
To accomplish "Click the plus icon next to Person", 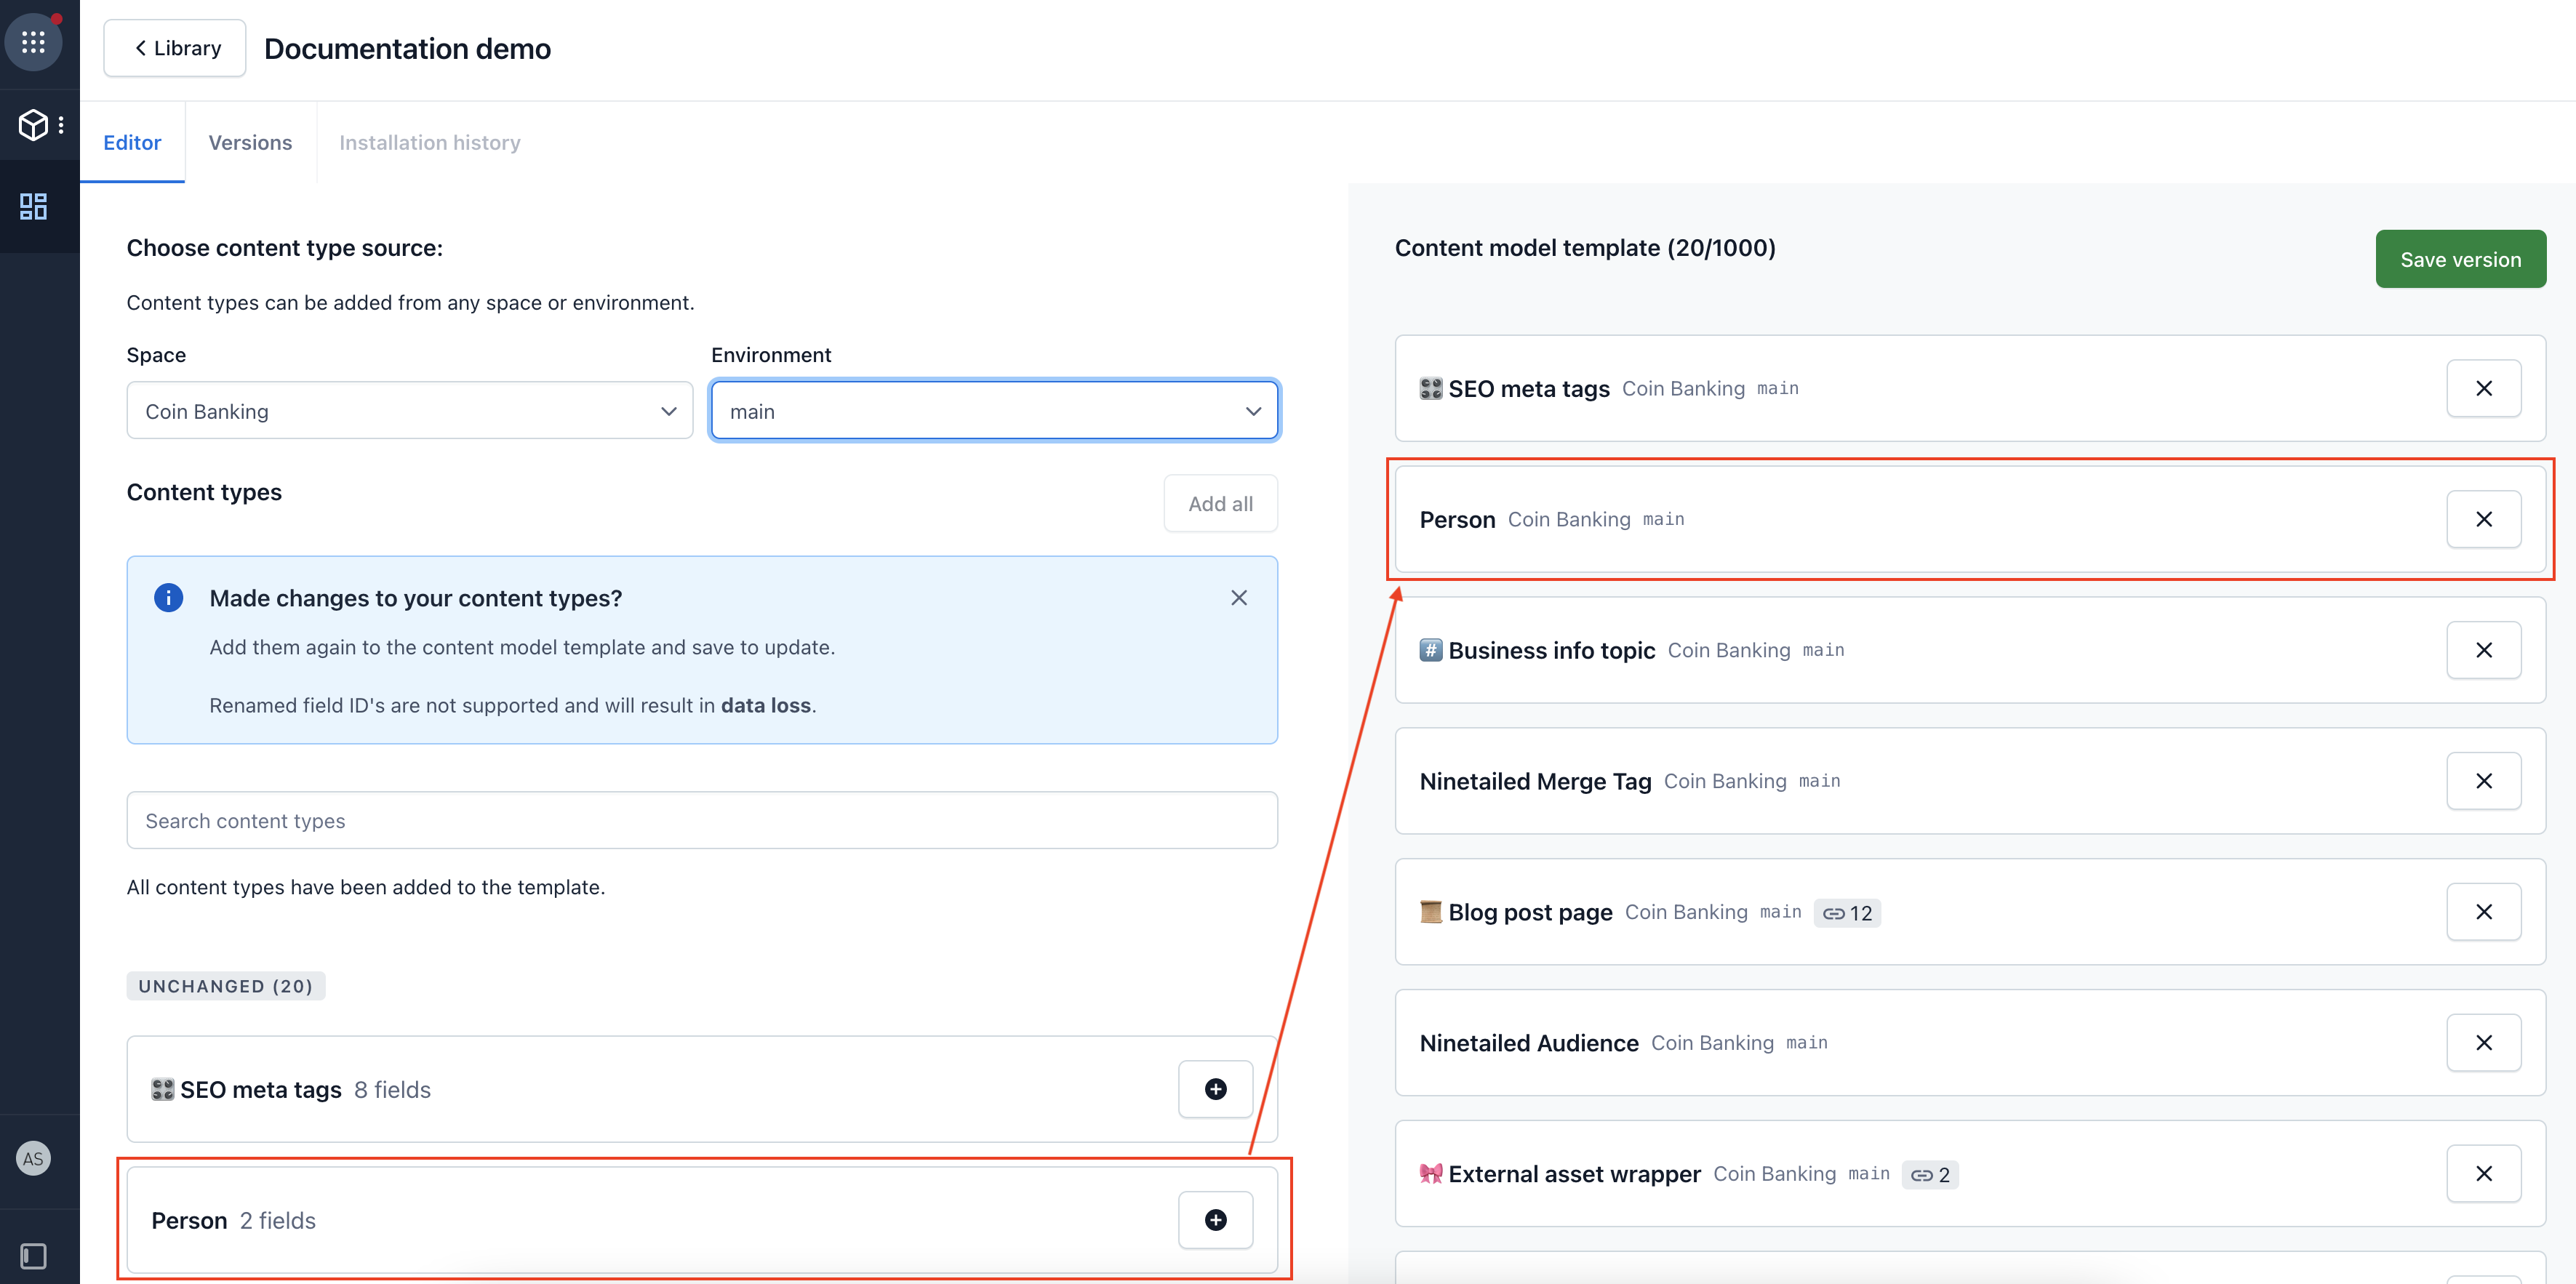I will 1216,1219.
